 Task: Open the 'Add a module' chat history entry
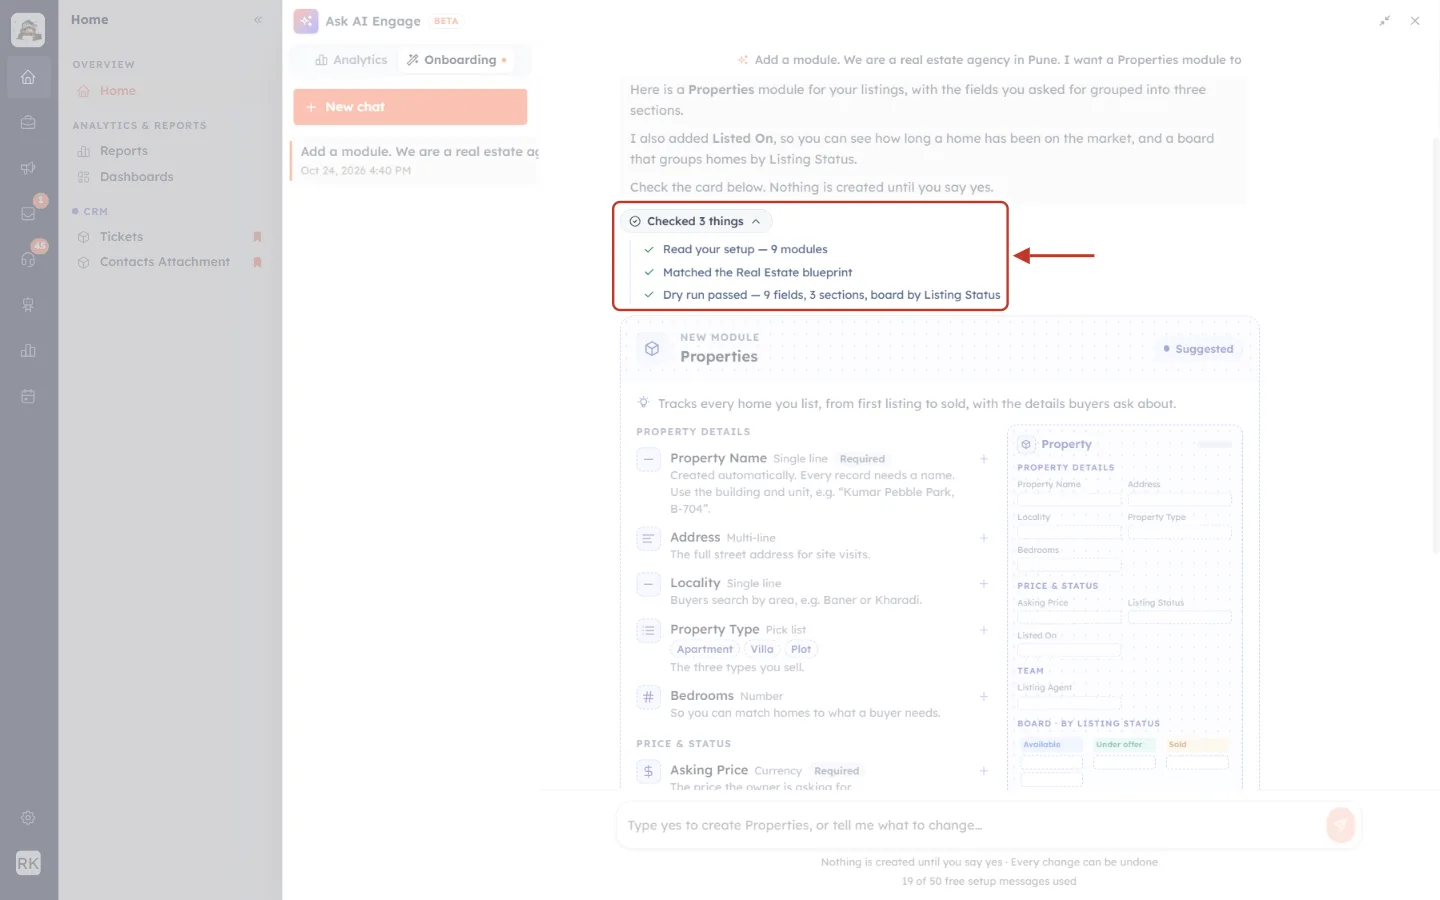[x=415, y=160]
